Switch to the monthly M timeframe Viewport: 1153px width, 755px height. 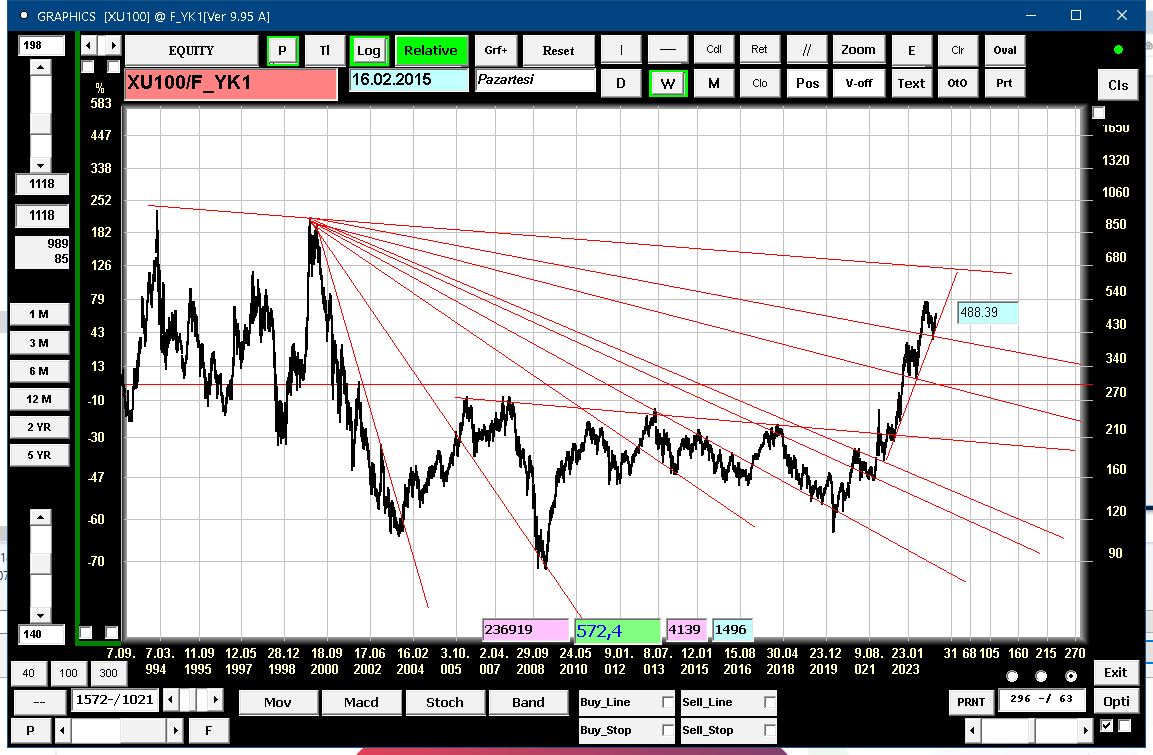(x=713, y=83)
